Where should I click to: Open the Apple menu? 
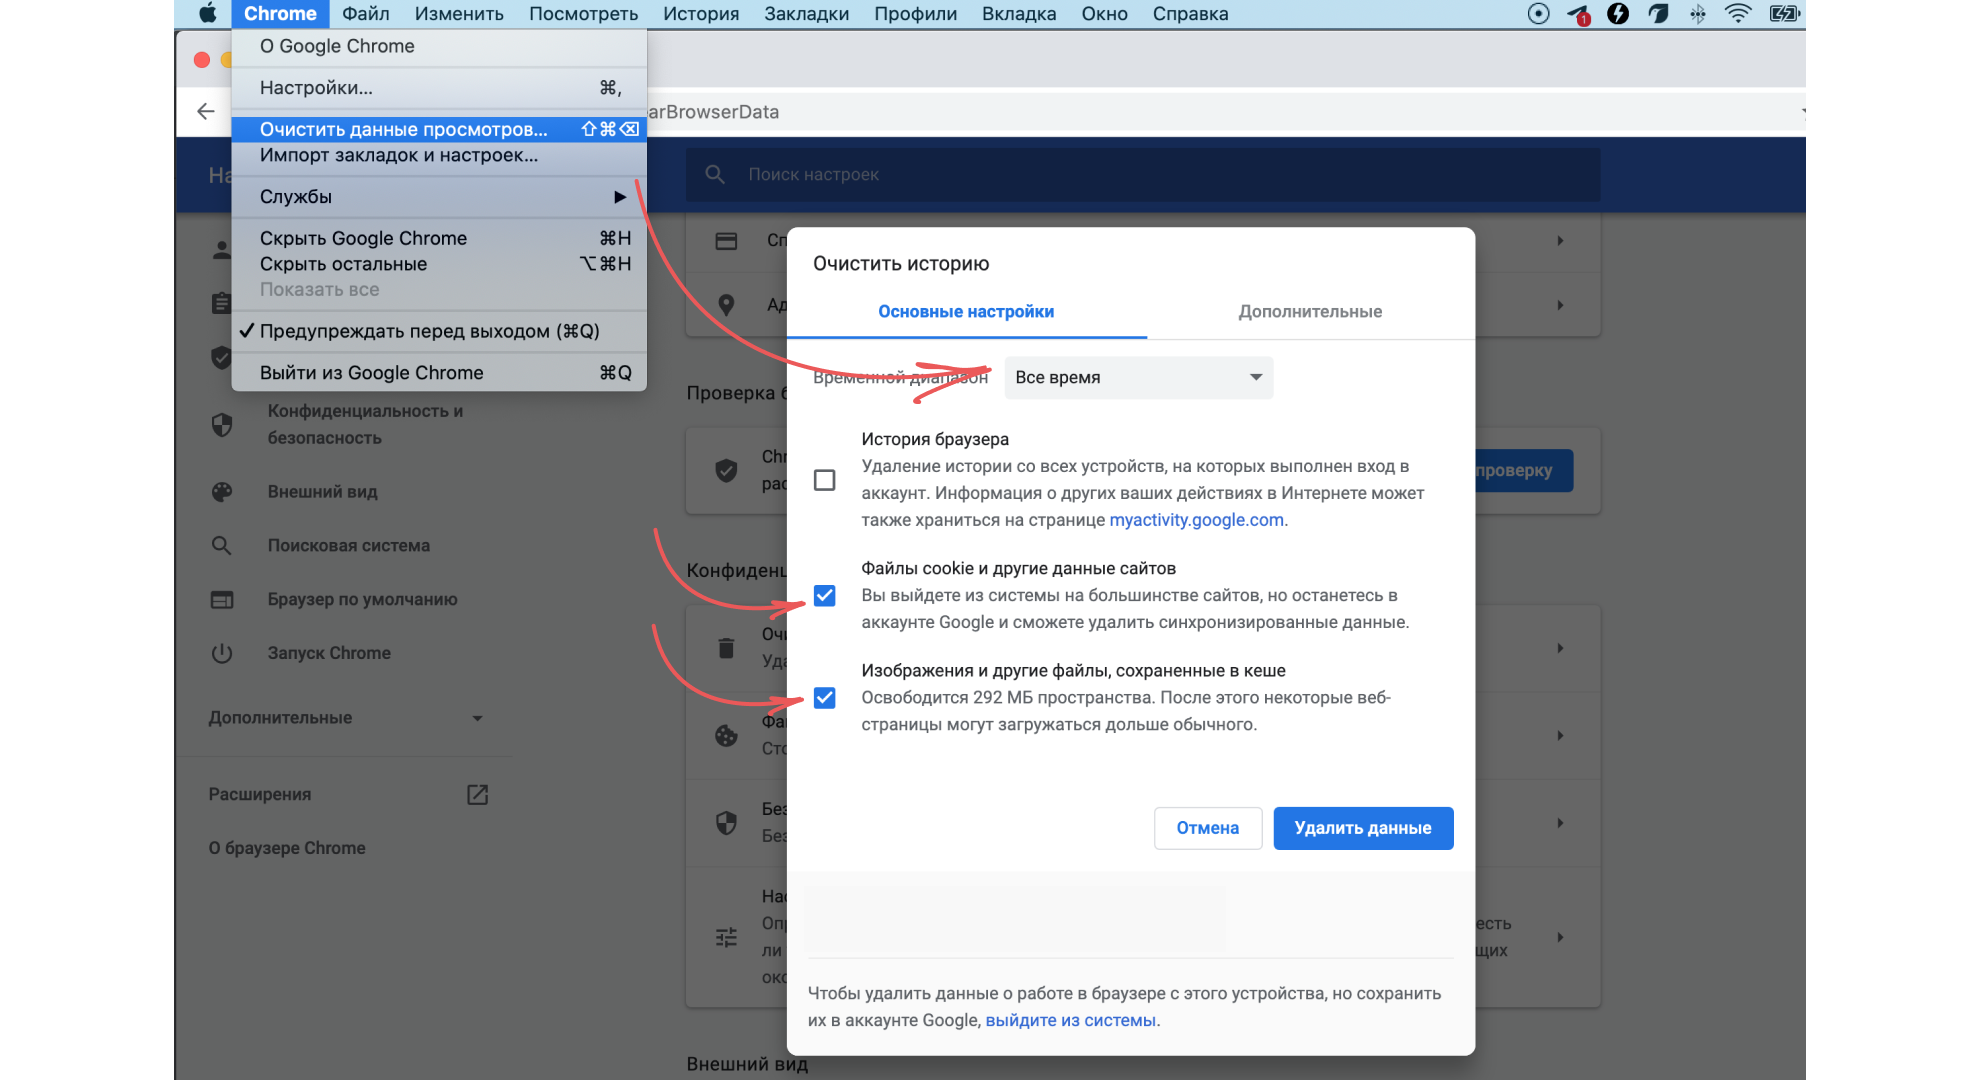[x=208, y=14]
